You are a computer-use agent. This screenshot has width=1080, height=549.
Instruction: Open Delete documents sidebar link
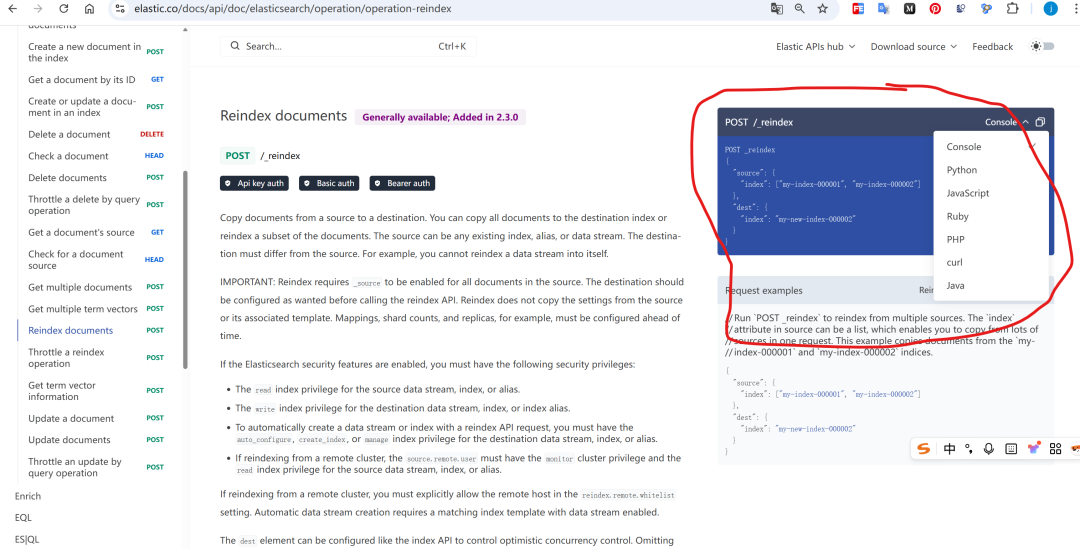pos(68,178)
